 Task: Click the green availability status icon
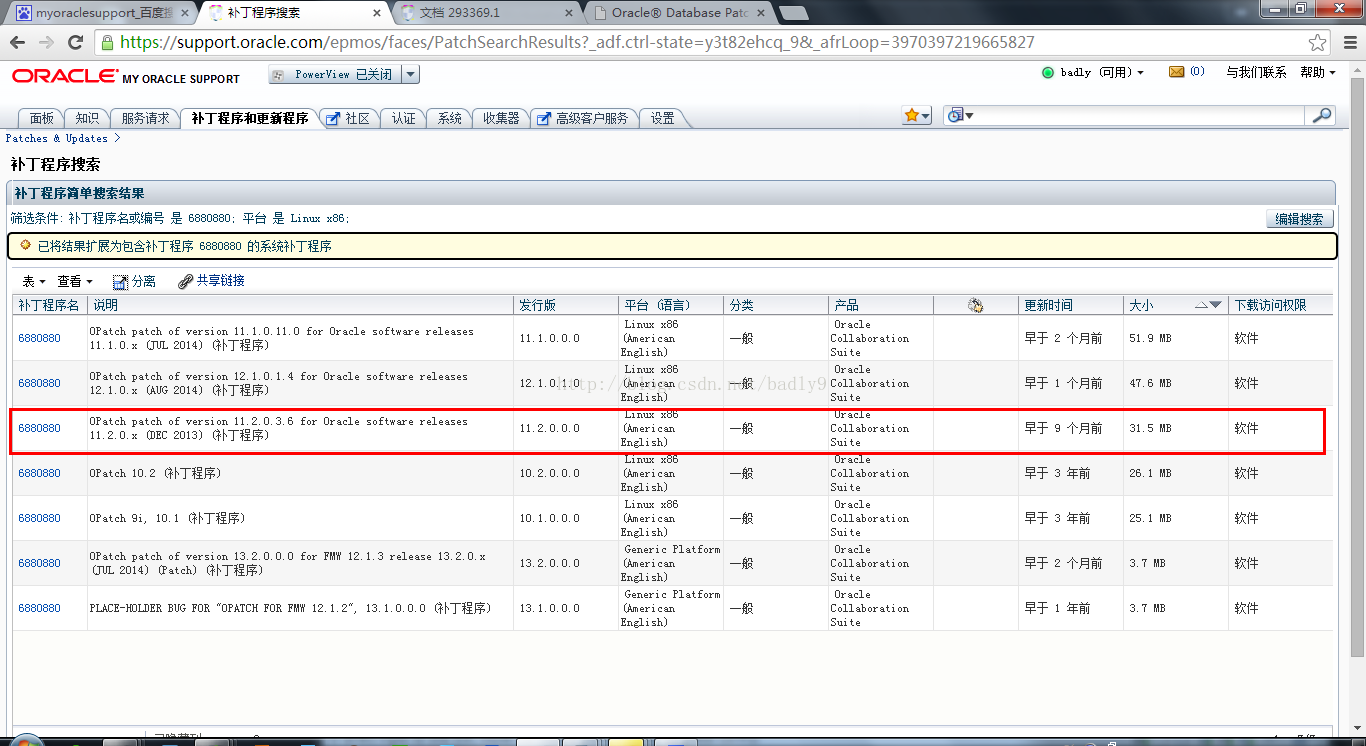pos(1048,73)
